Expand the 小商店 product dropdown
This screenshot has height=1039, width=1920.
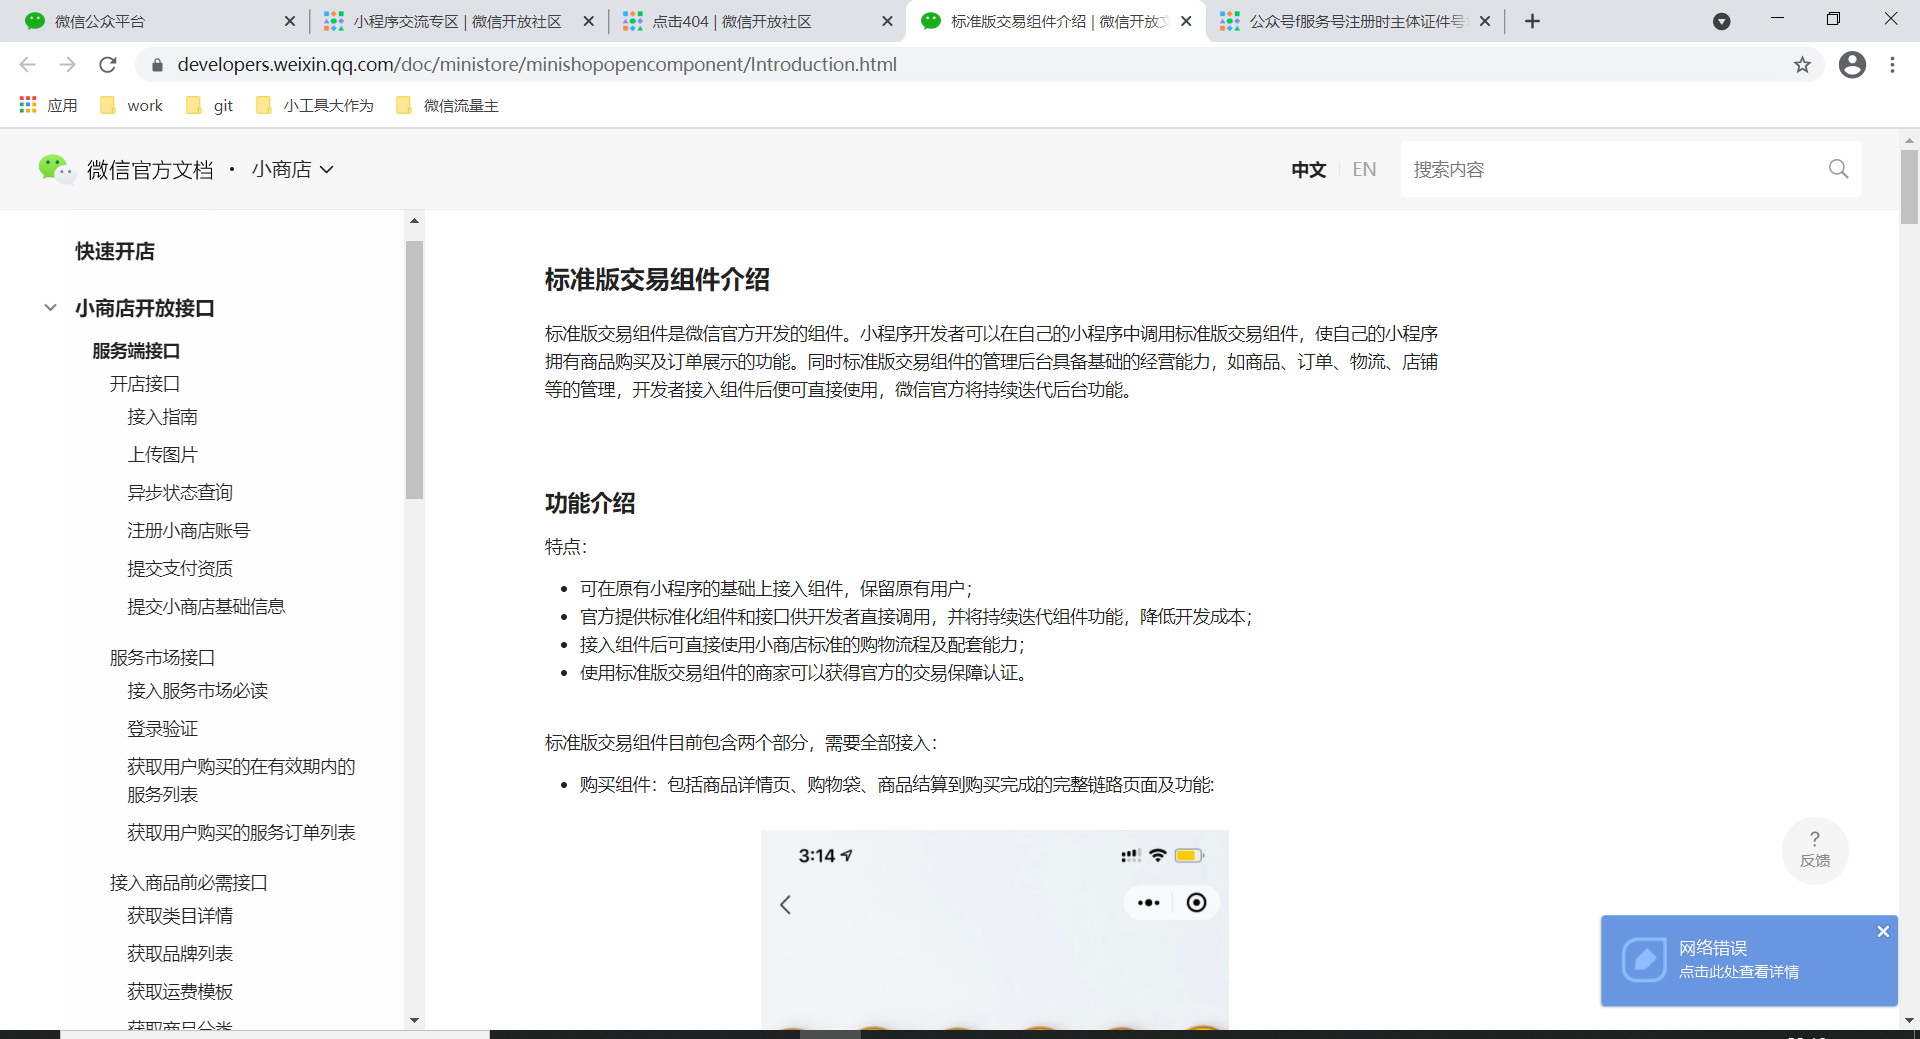coord(292,170)
